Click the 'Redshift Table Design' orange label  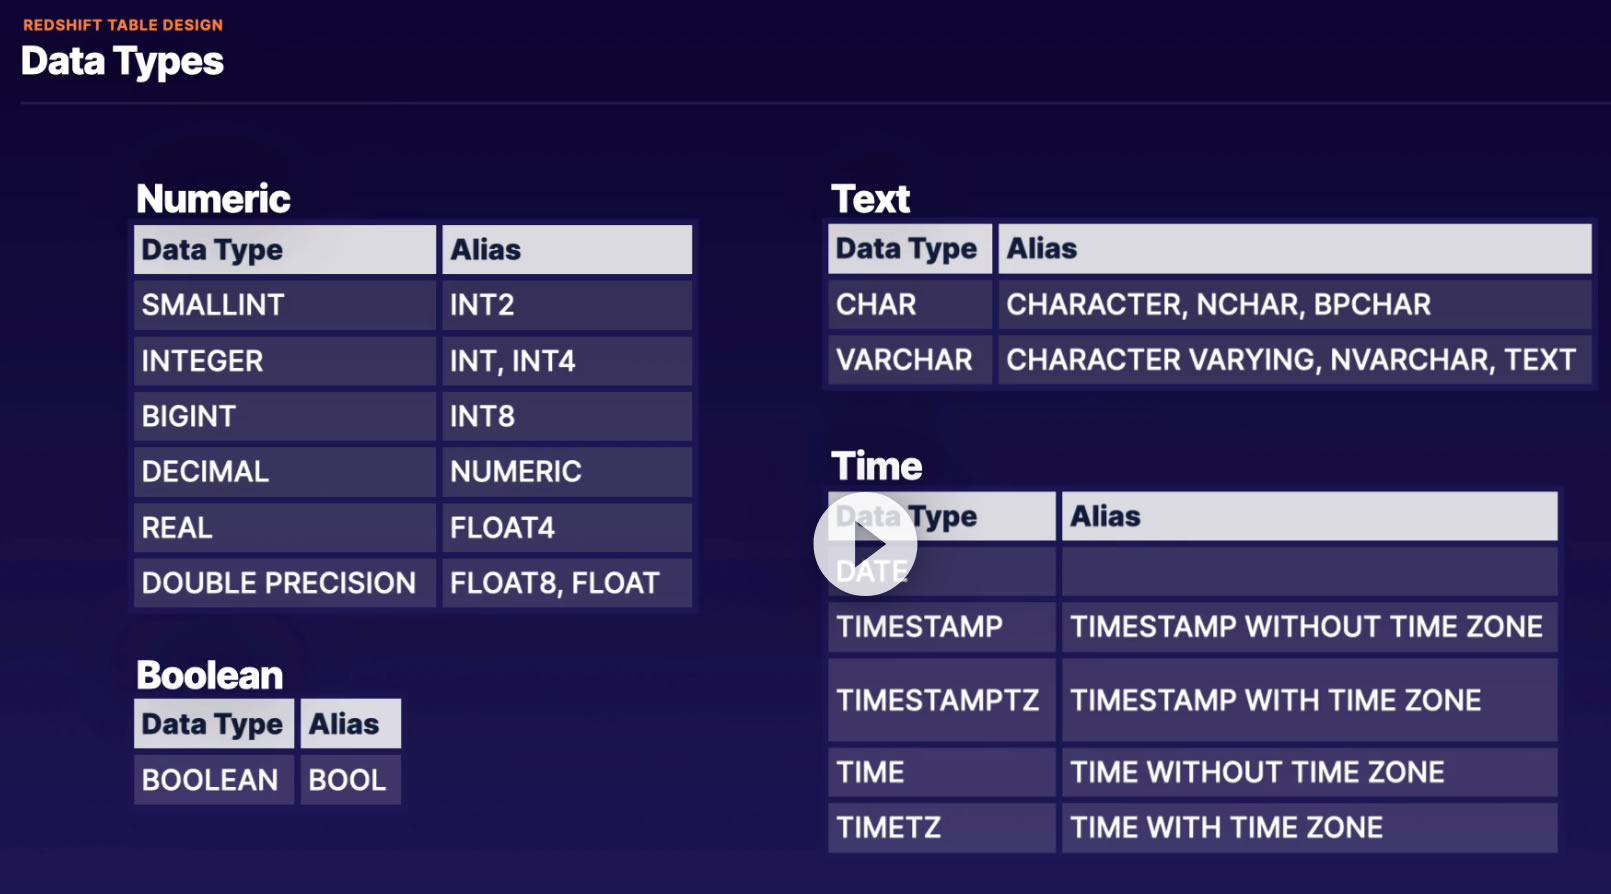123,25
